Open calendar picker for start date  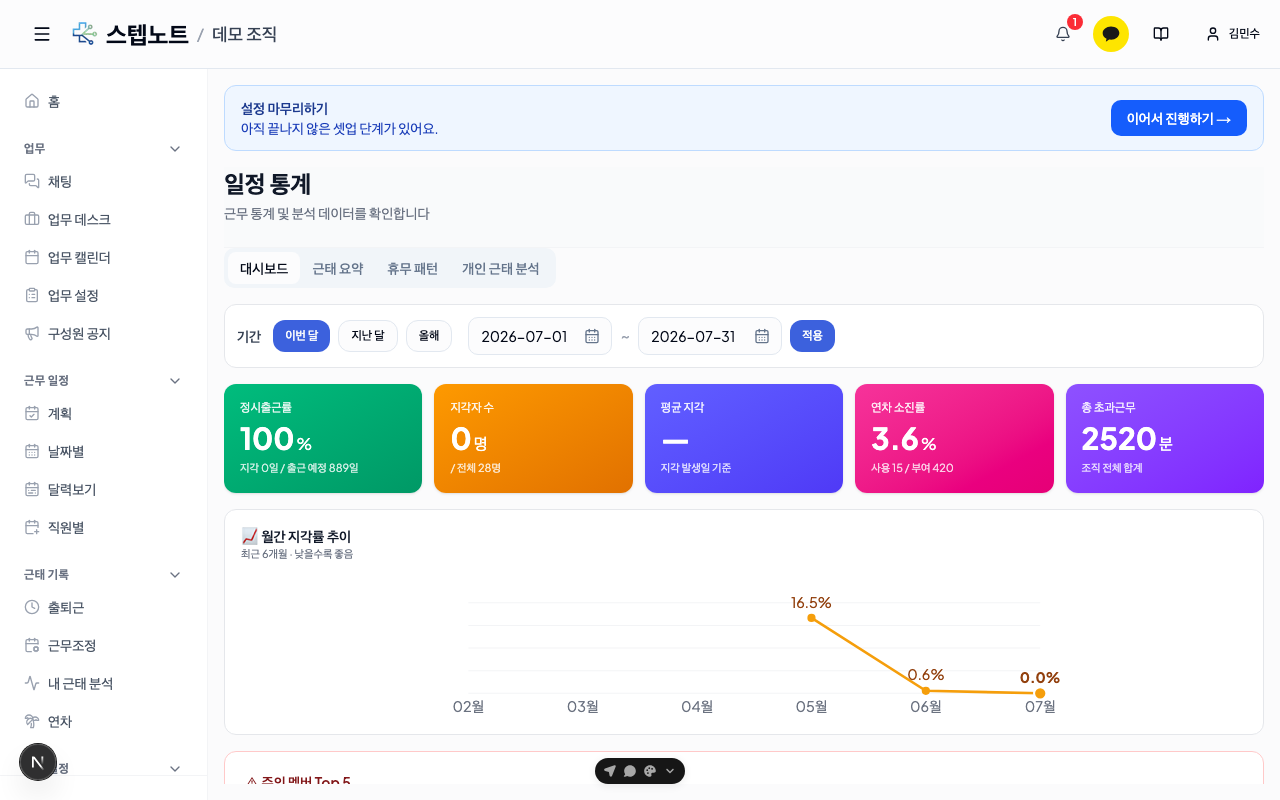click(592, 336)
